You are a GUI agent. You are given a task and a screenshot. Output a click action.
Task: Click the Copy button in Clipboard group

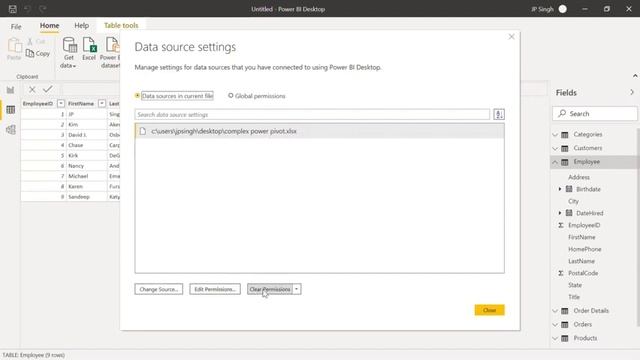pyautogui.click(x=38, y=53)
